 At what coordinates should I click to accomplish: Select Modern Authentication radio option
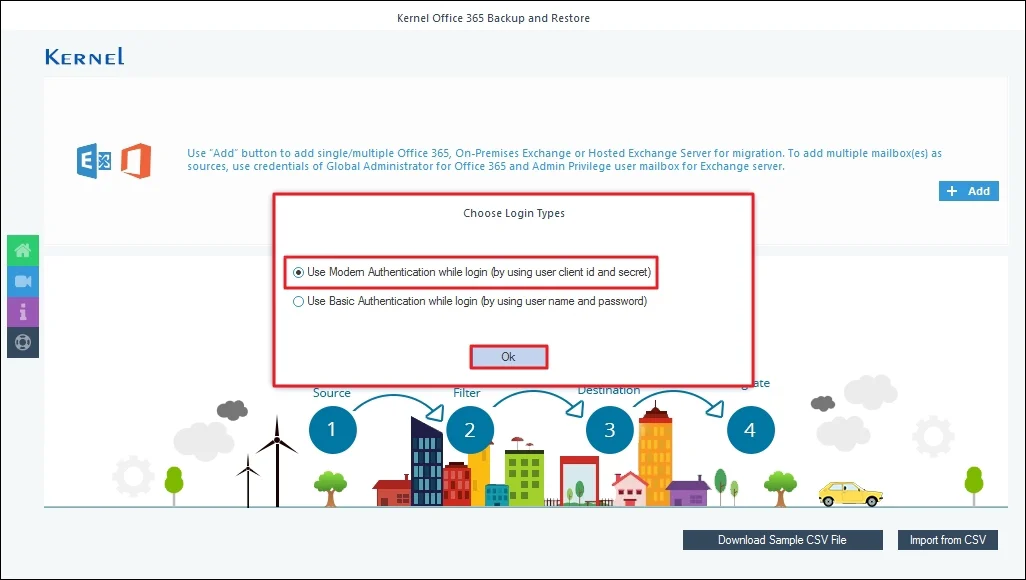coord(298,272)
